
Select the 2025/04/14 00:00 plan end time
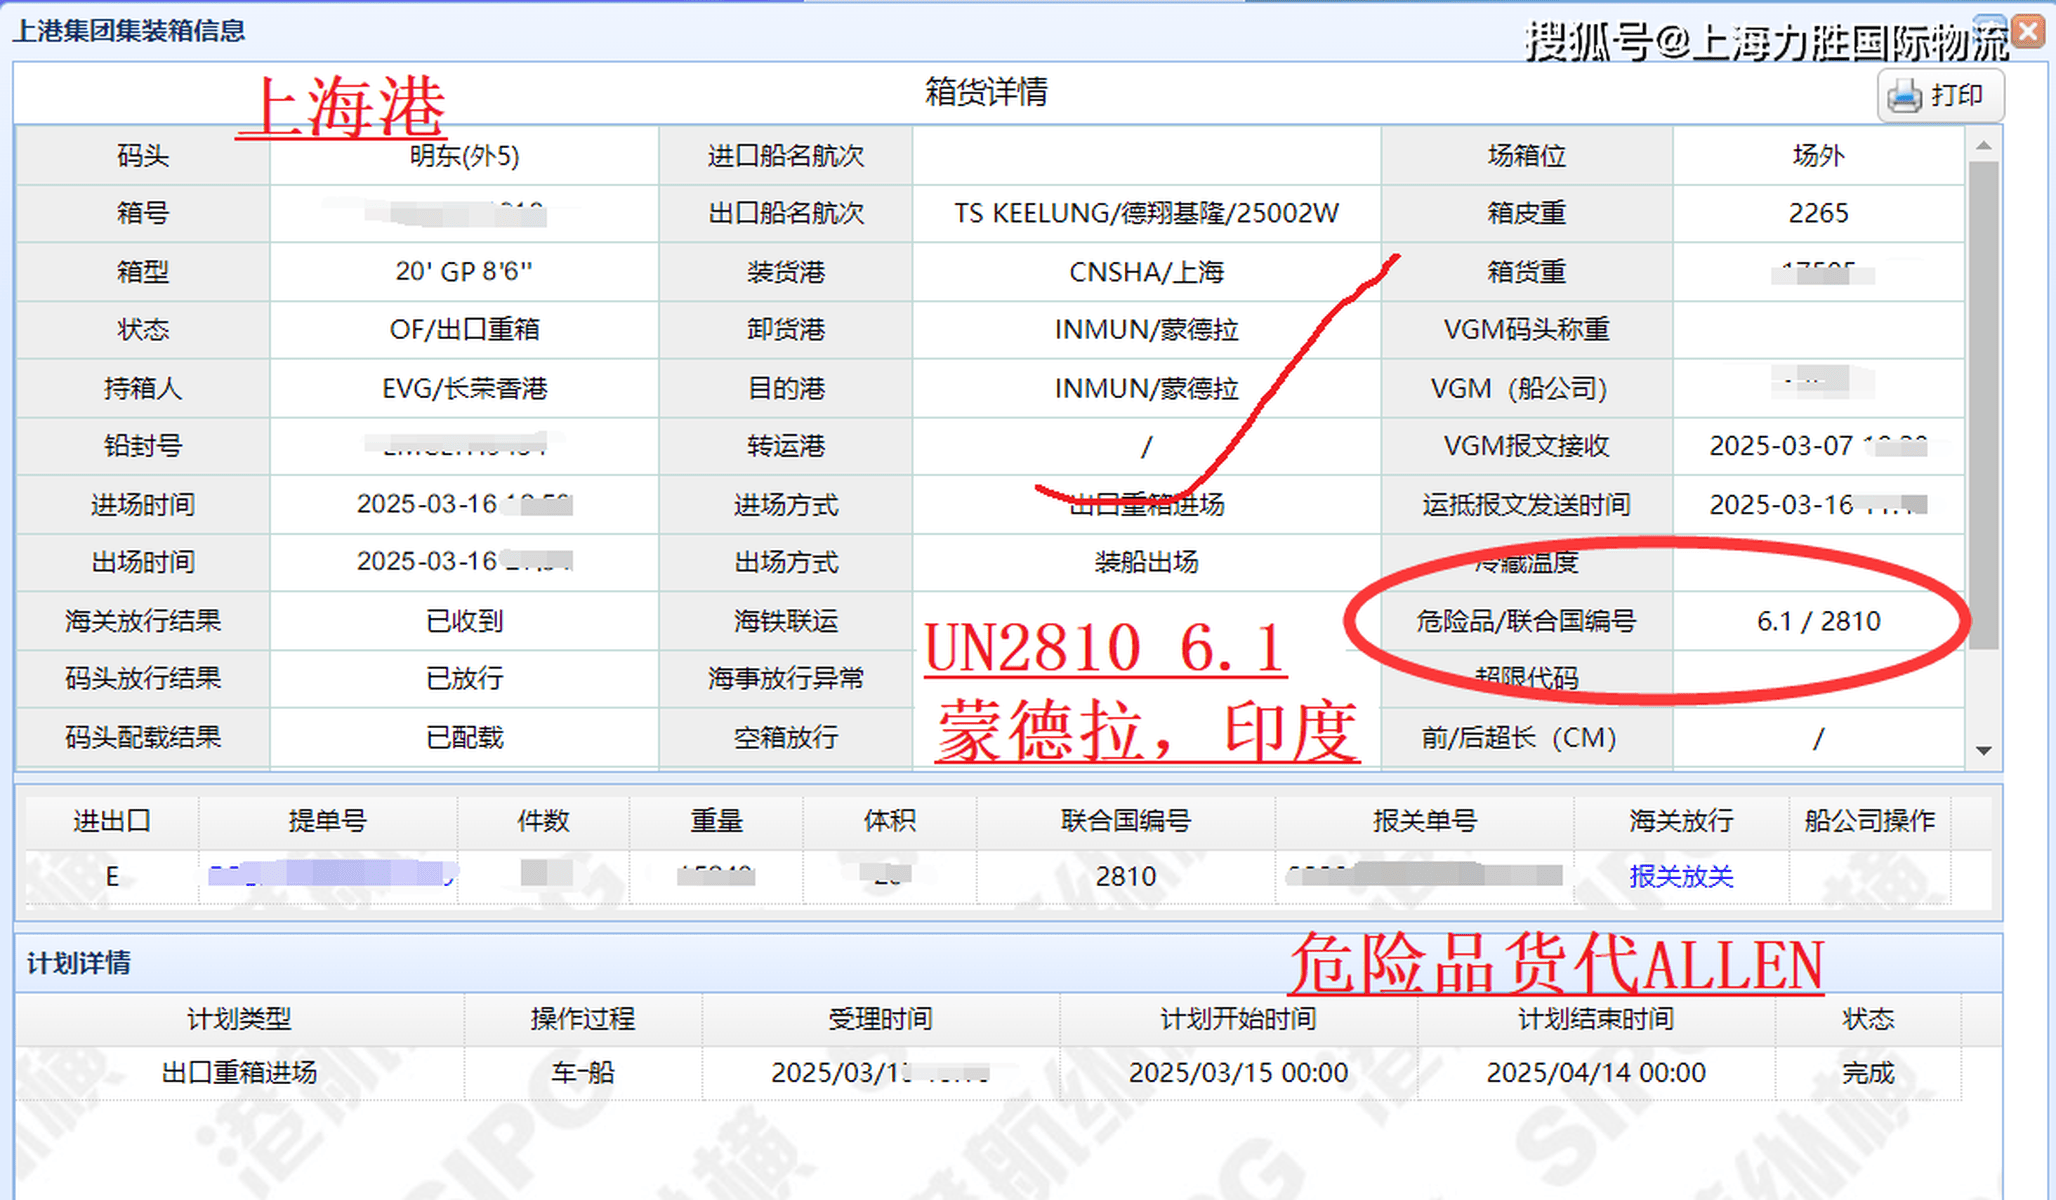(x=1596, y=1072)
